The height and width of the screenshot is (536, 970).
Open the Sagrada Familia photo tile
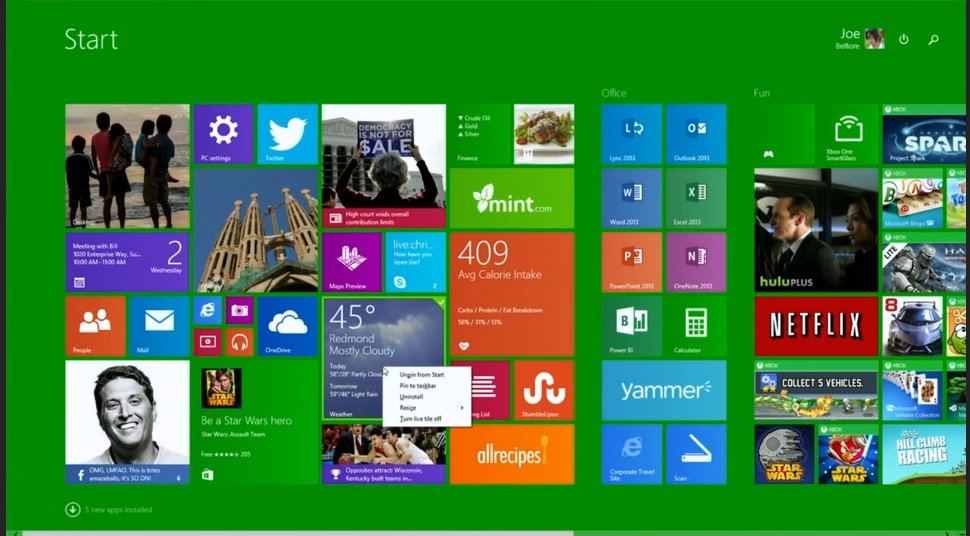click(255, 230)
